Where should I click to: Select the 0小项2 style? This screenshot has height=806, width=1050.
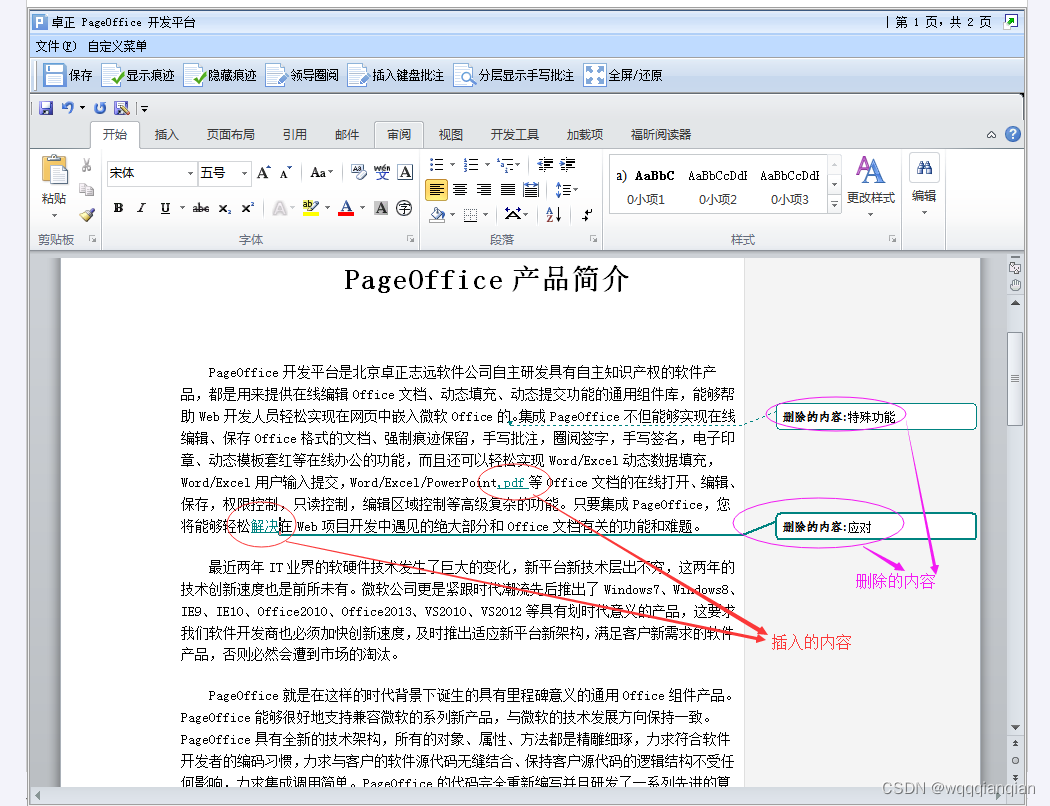(x=718, y=187)
